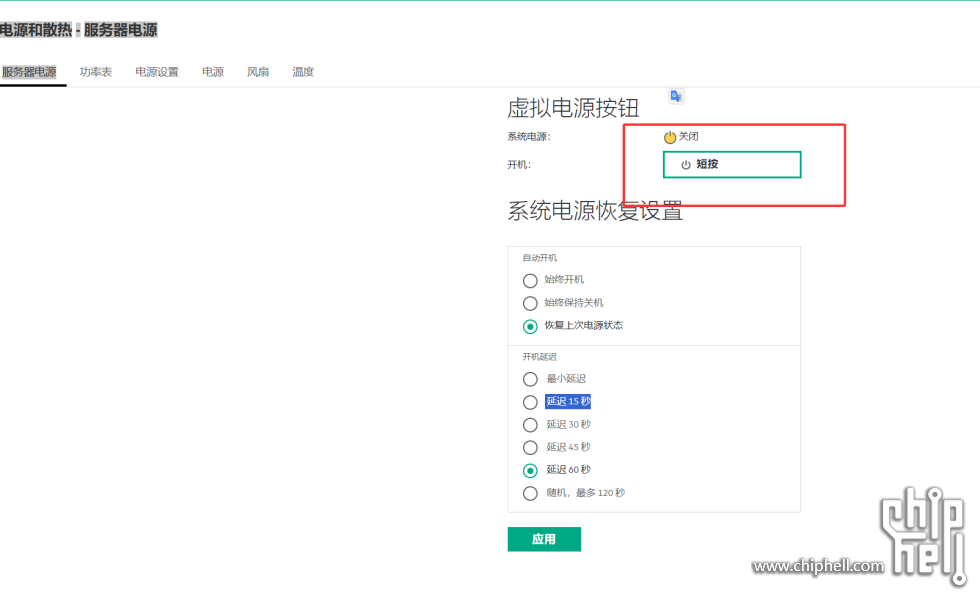Image resolution: width=980 pixels, height=601 pixels.
Task: Open the 电源设置 tab
Action: (x=157, y=72)
